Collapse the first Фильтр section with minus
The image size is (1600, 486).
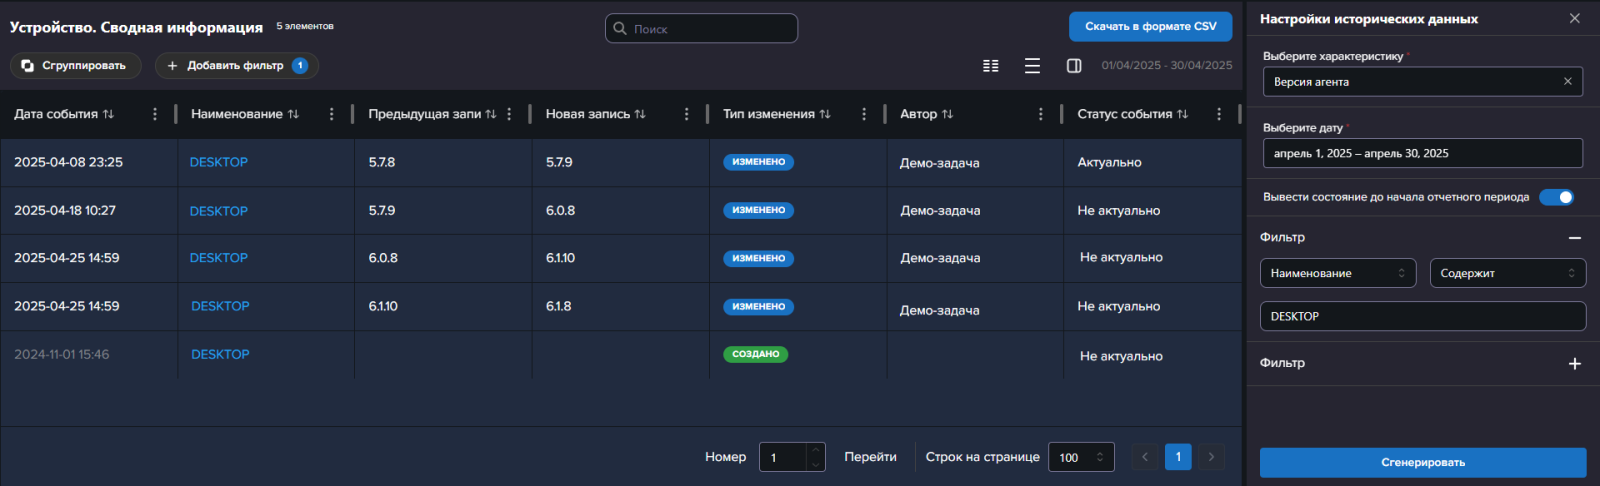point(1575,238)
